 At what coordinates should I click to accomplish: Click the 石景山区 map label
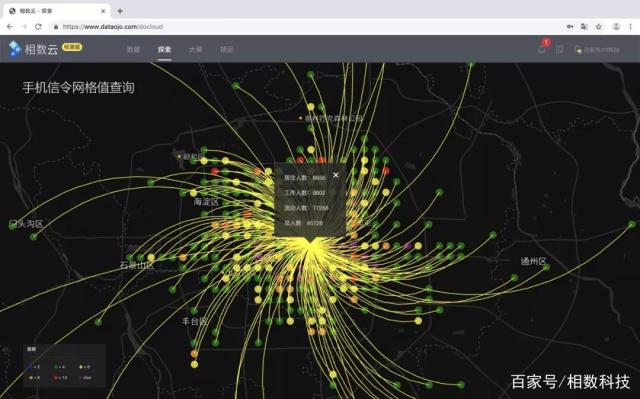pos(137,265)
